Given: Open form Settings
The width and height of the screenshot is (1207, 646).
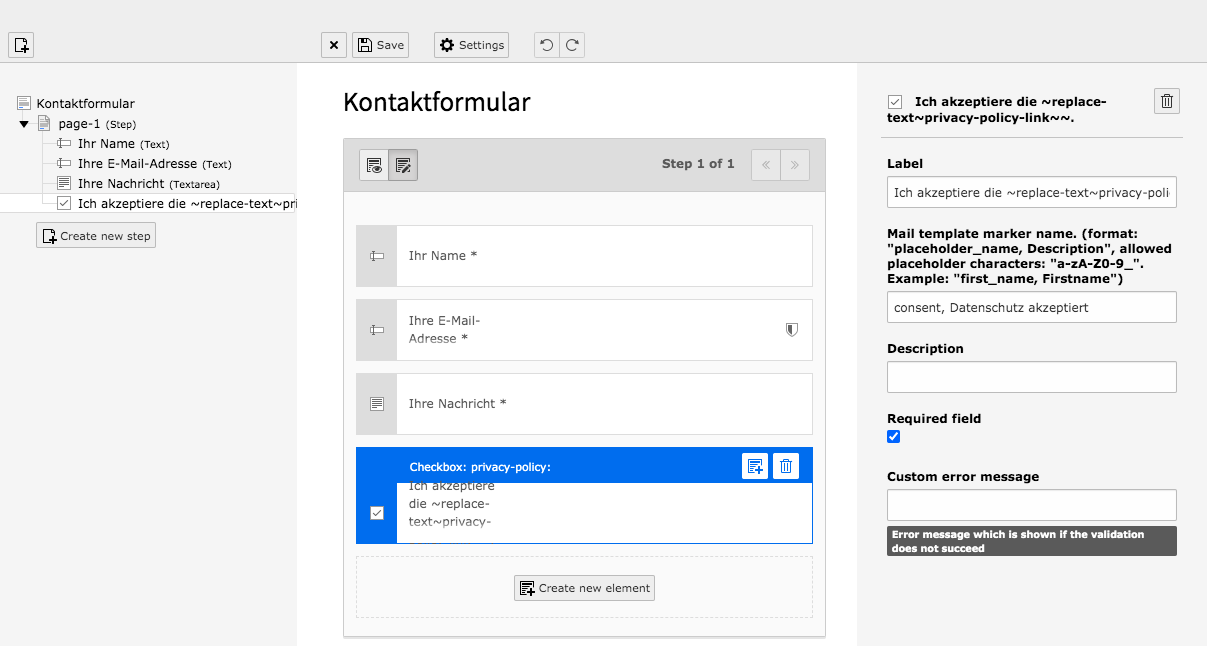Looking at the screenshot, I should tap(471, 45).
